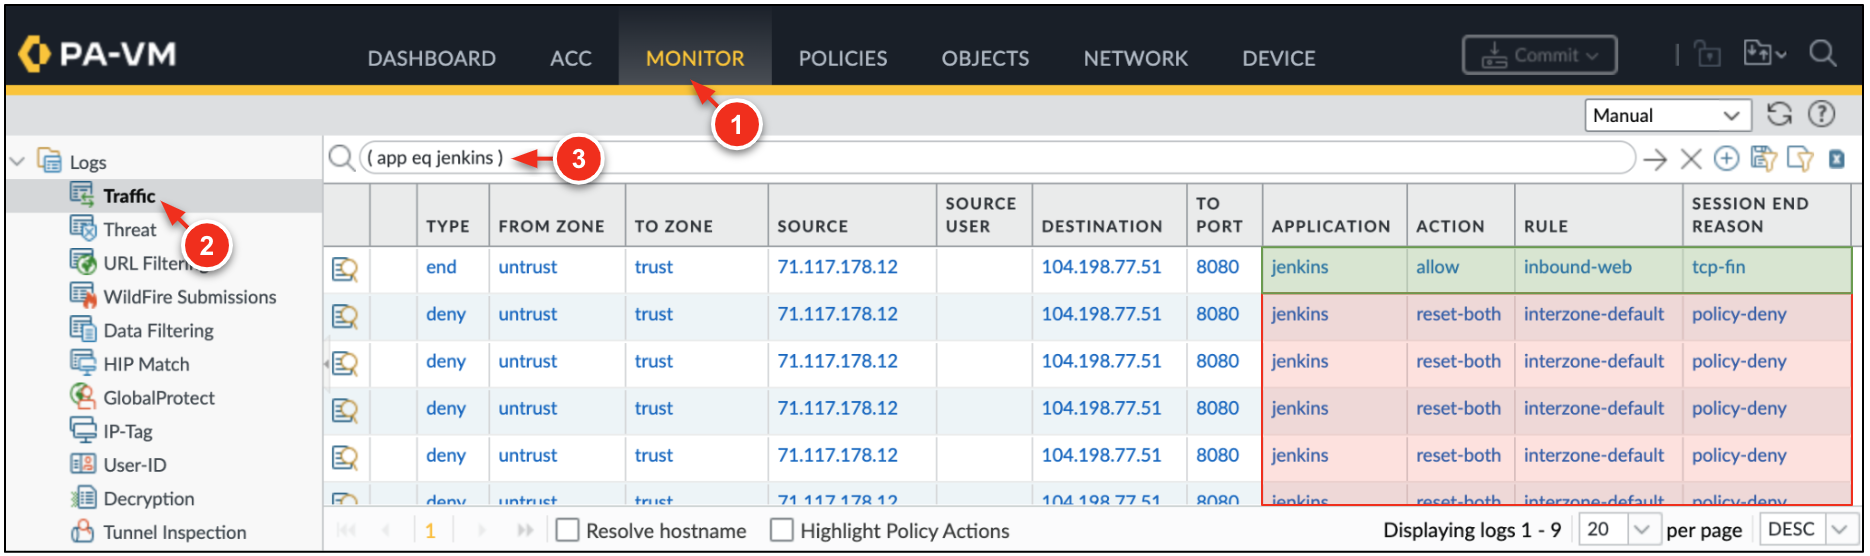Open the Manual refresh interval dropdown

click(1667, 115)
